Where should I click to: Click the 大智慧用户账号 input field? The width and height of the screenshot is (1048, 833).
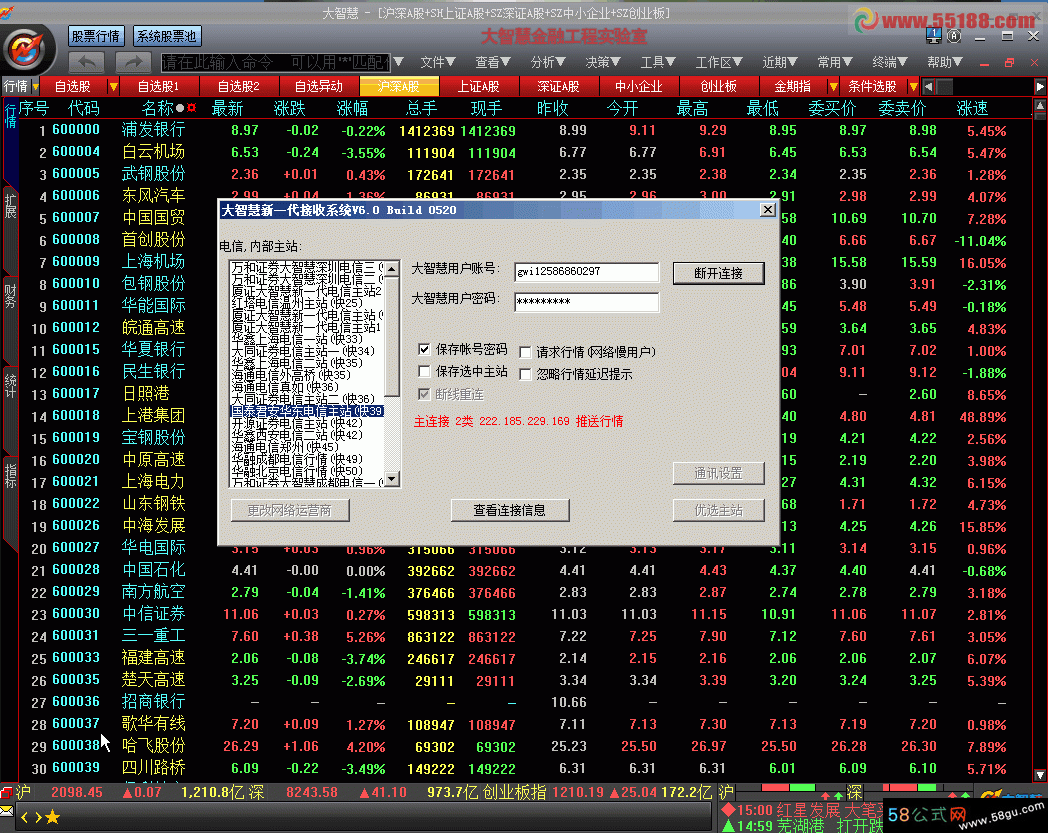pos(586,271)
